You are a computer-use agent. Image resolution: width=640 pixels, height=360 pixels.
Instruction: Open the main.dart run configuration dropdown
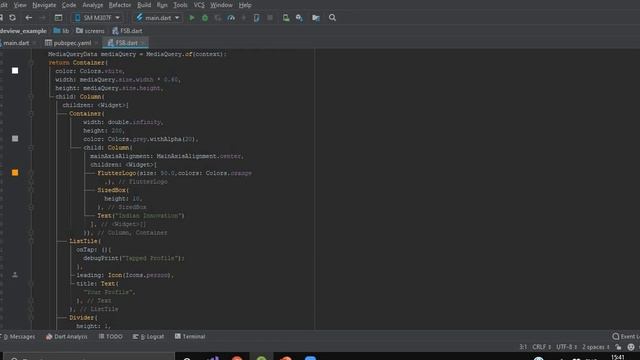click(x=158, y=18)
